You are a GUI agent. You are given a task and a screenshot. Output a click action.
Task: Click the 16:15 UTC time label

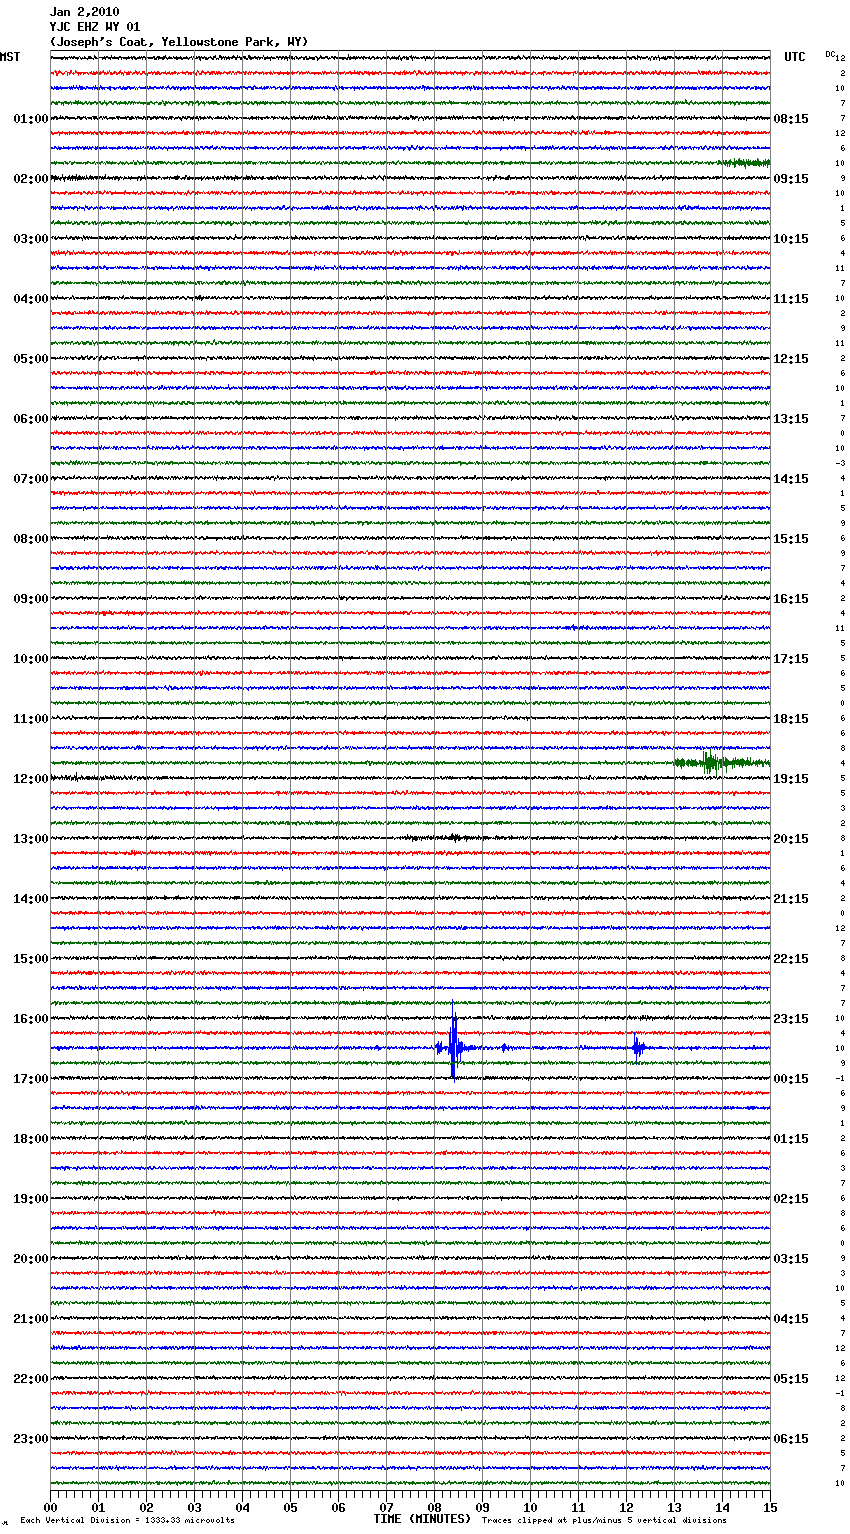pyautogui.click(x=791, y=599)
